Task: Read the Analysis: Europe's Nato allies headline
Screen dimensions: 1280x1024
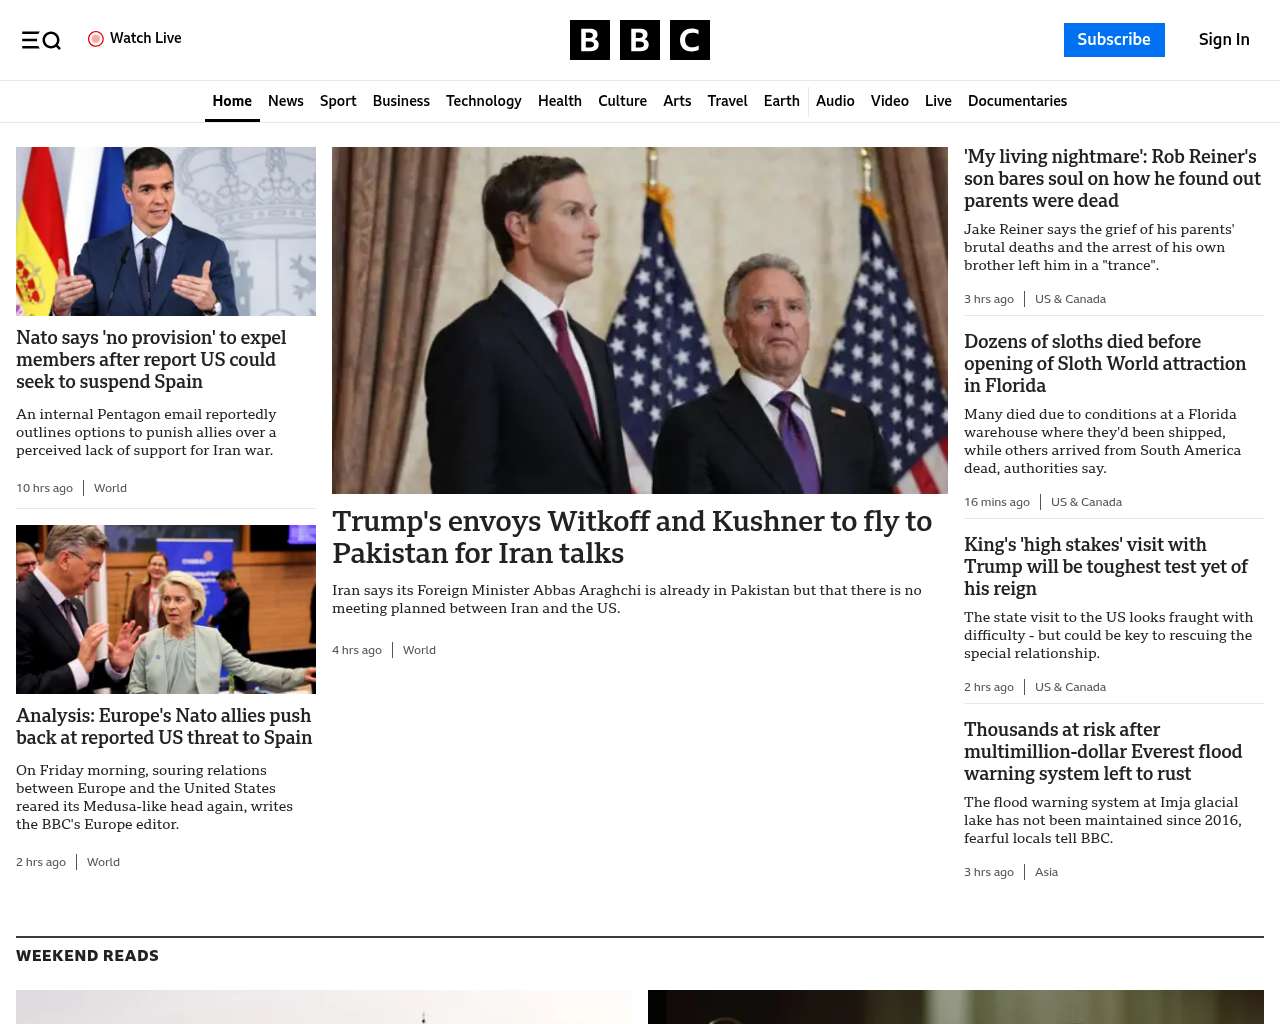Action: pos(164,727)
